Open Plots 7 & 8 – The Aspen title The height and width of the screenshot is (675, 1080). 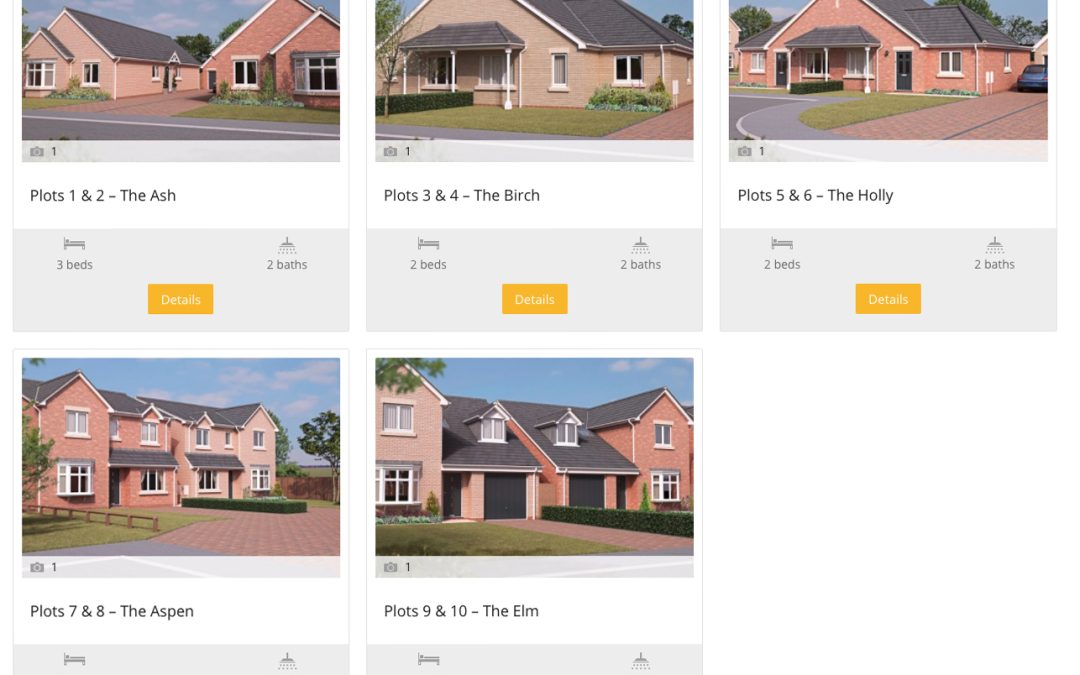[x=112, y=611]
